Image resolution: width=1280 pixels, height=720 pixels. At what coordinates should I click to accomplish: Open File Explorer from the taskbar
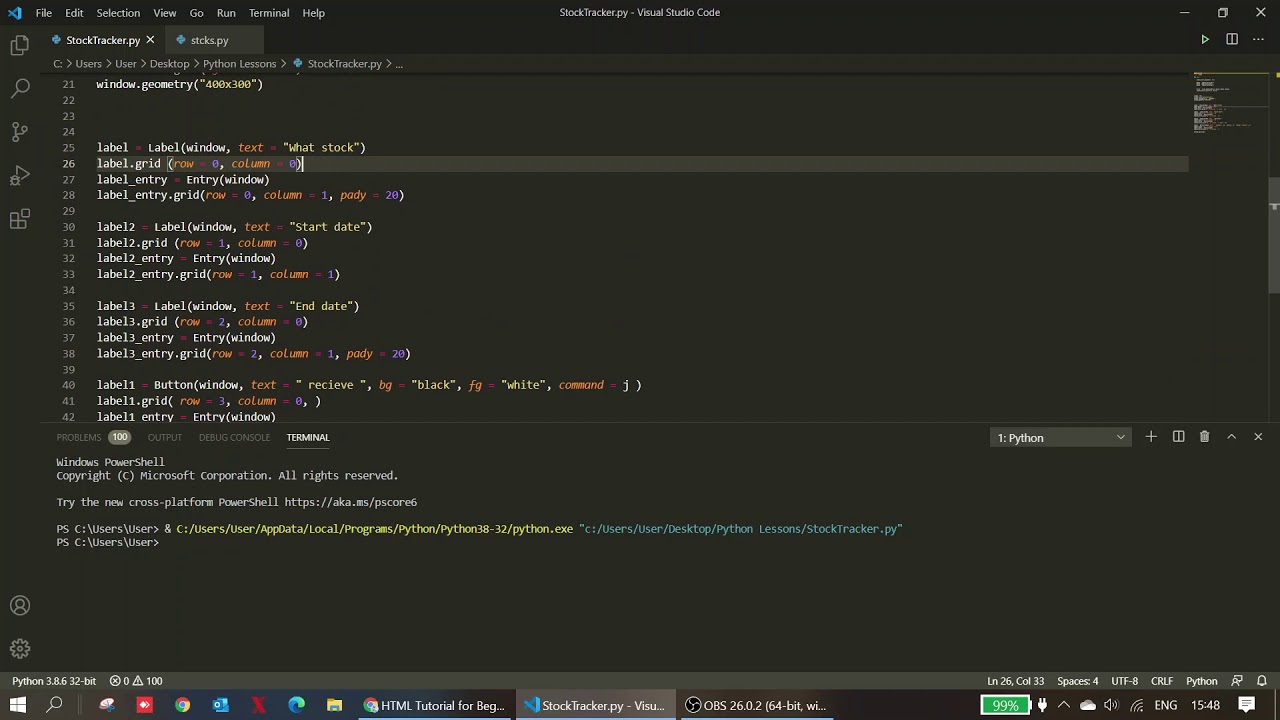point(334,705)
